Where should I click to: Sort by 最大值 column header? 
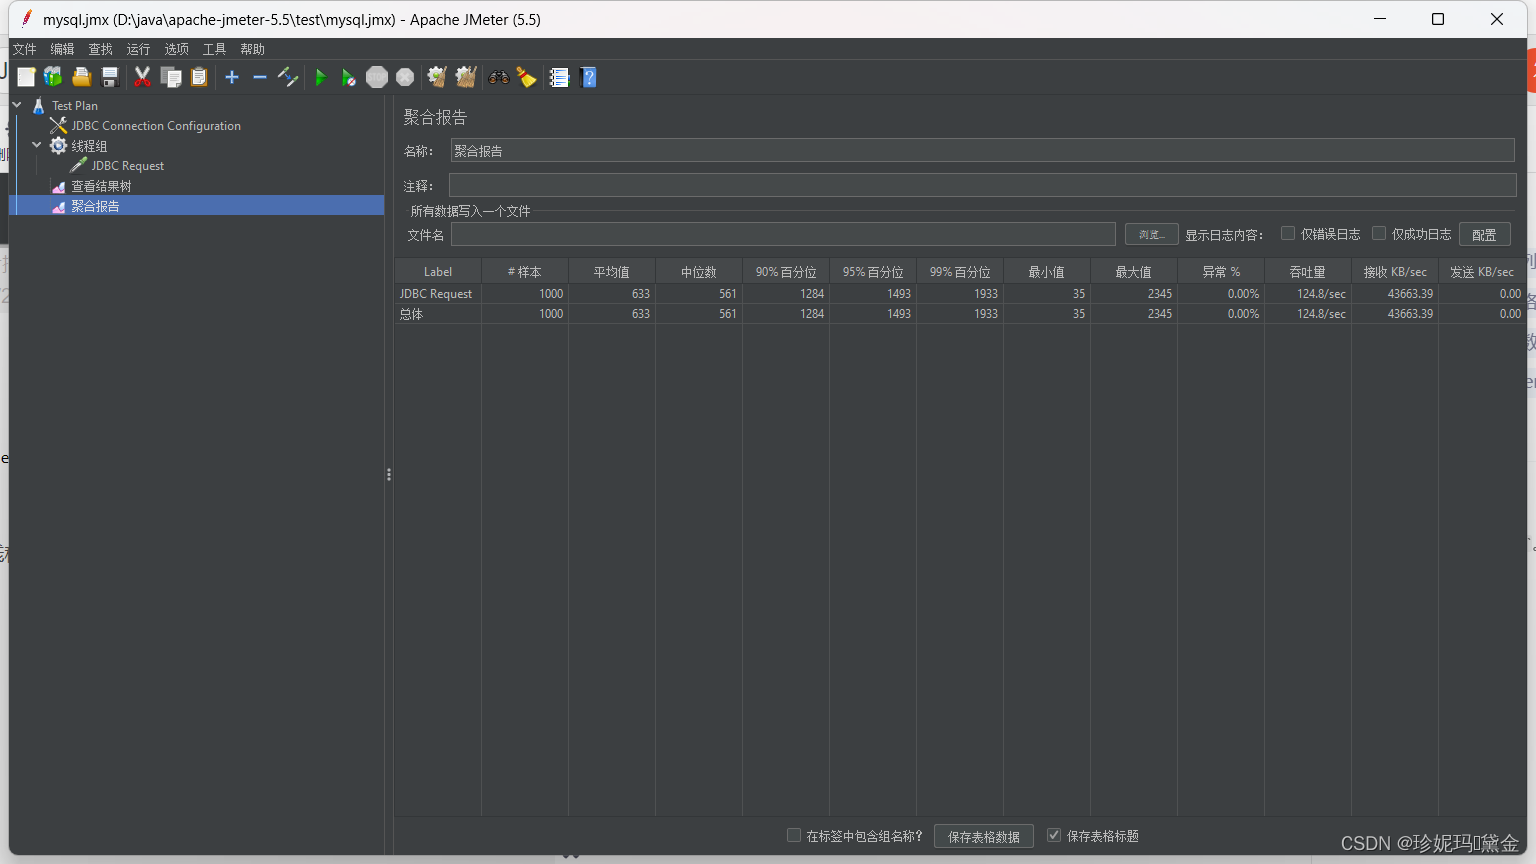click(x=1134, y=272)
